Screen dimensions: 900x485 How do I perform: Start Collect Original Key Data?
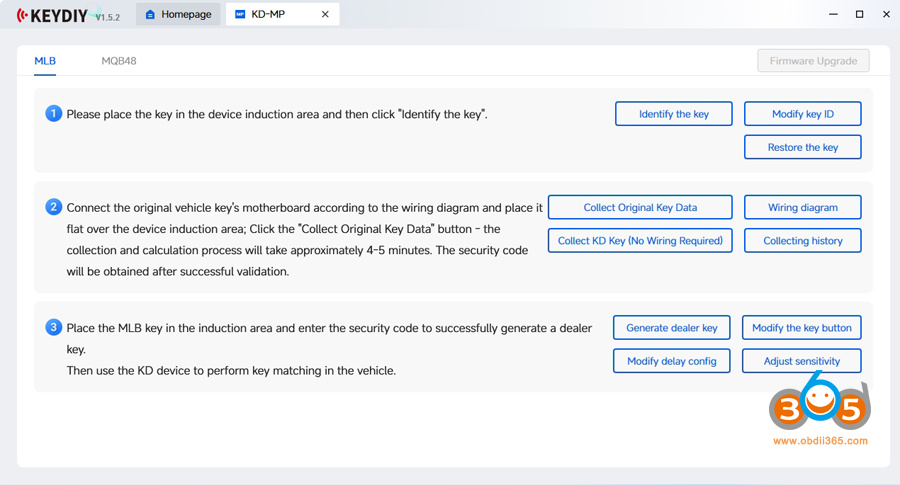tap(640, 208)
